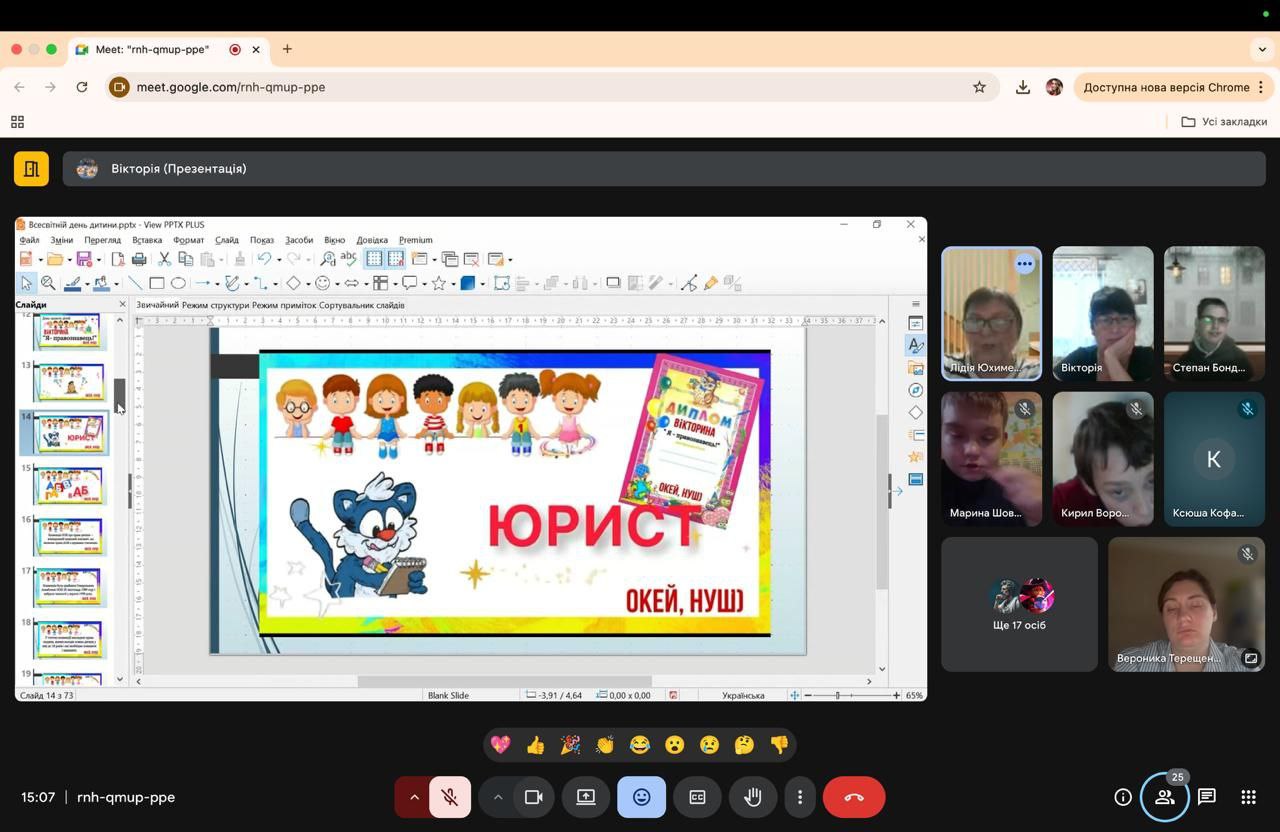
Task: Click the 'Доступна нова версія Chrome' button
Action: point(1166,87)
